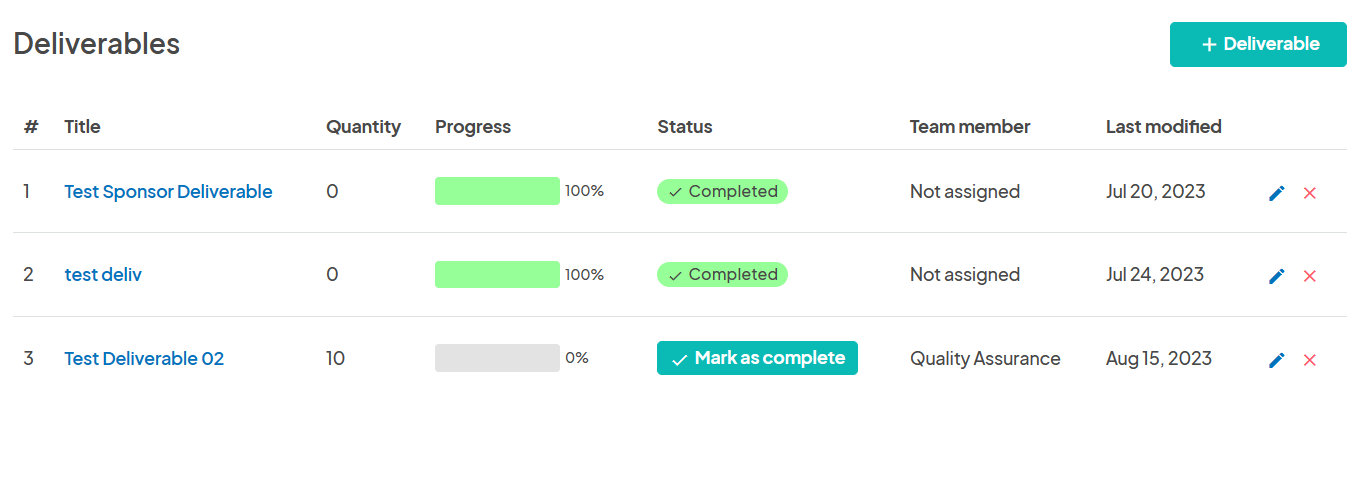Click the Last modified column header
The height and width of the screenshot is (488, 1366).
(1163, 126)
